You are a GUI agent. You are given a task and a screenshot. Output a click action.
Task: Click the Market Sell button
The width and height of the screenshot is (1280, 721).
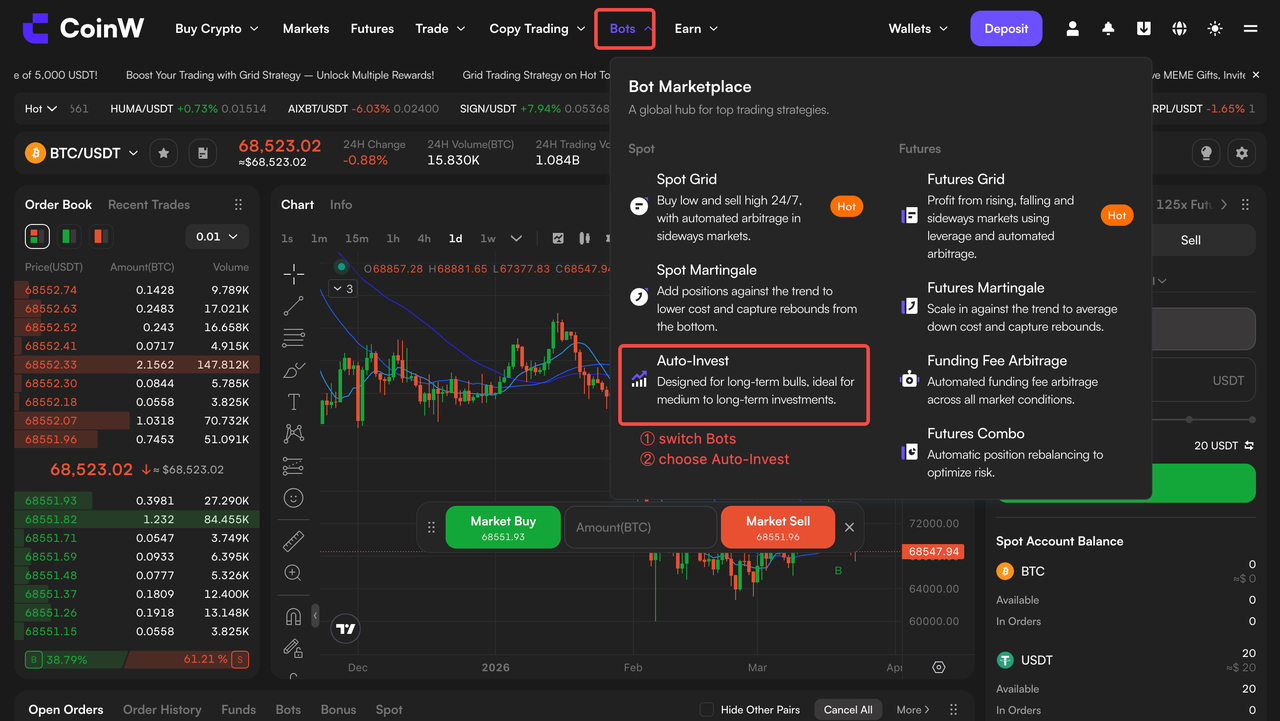click(x=778, y=527)
